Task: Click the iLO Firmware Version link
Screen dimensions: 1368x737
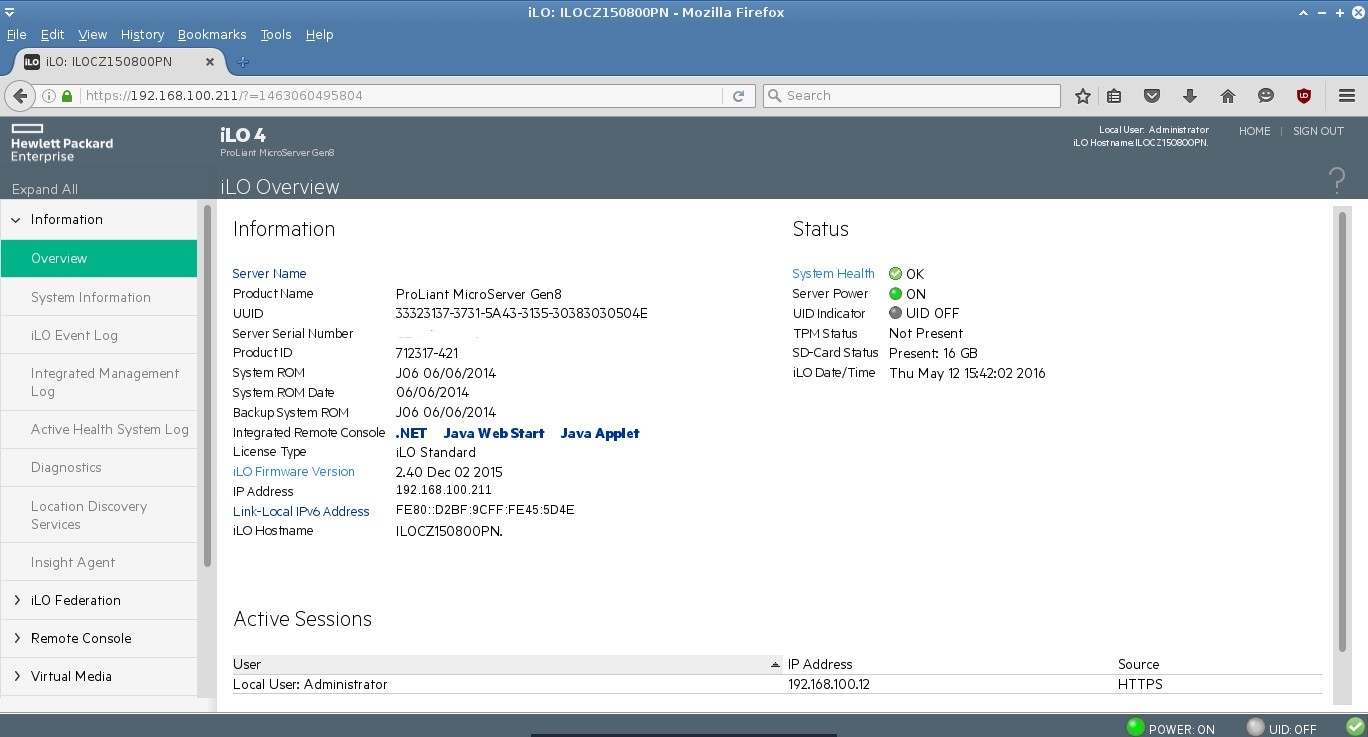Action: (294, 472)
